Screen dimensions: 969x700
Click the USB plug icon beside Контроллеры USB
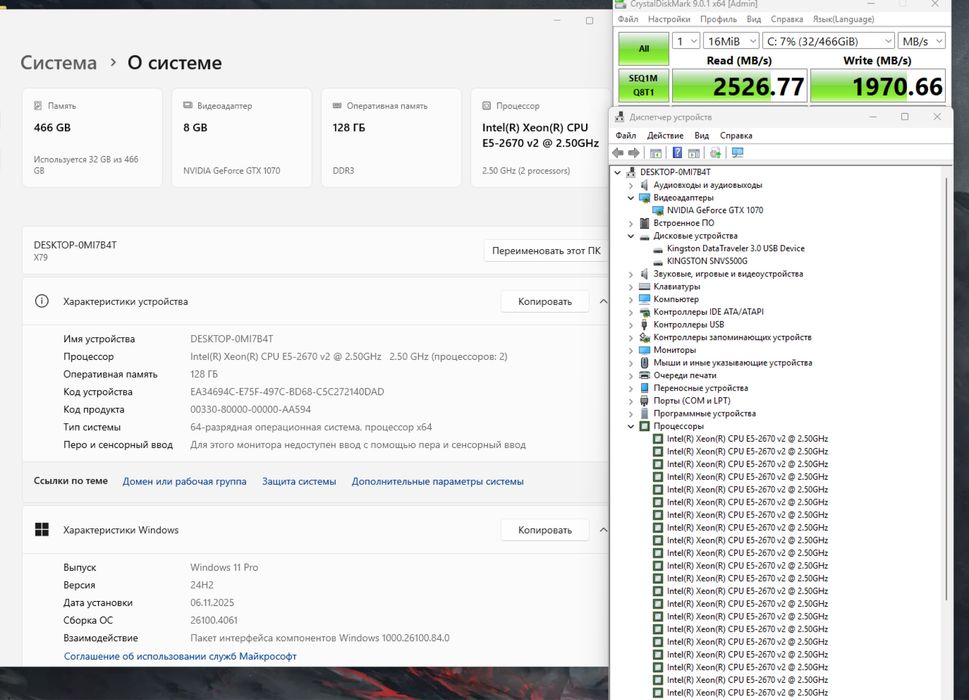tap(644, 324)
